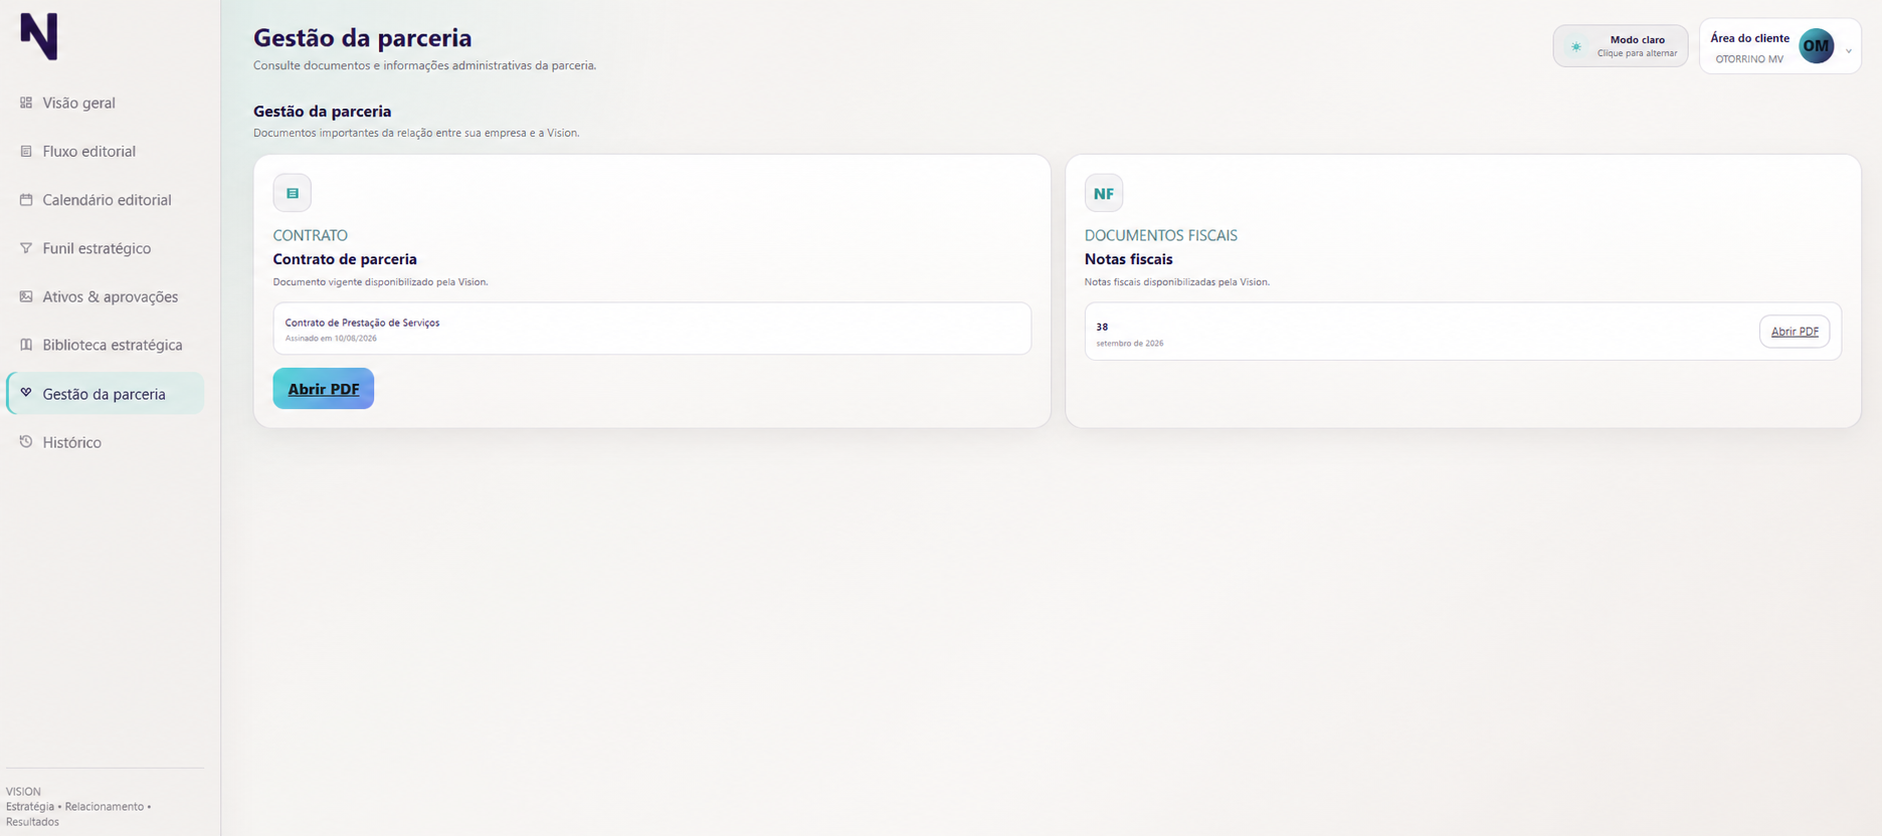Open the Histórico page
The width and height of the screenshot is (1882, 836).
(x=105, y=442)
